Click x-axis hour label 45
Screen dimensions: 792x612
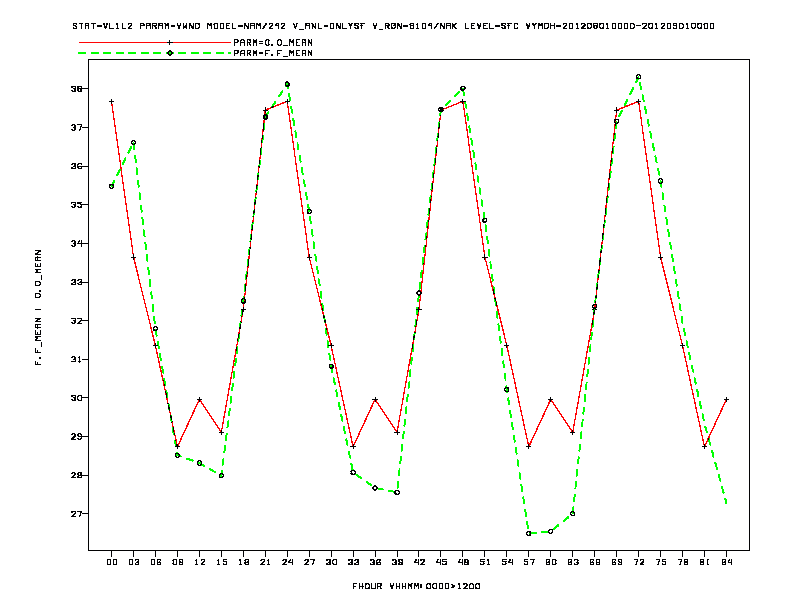click(x=441, y=562)
